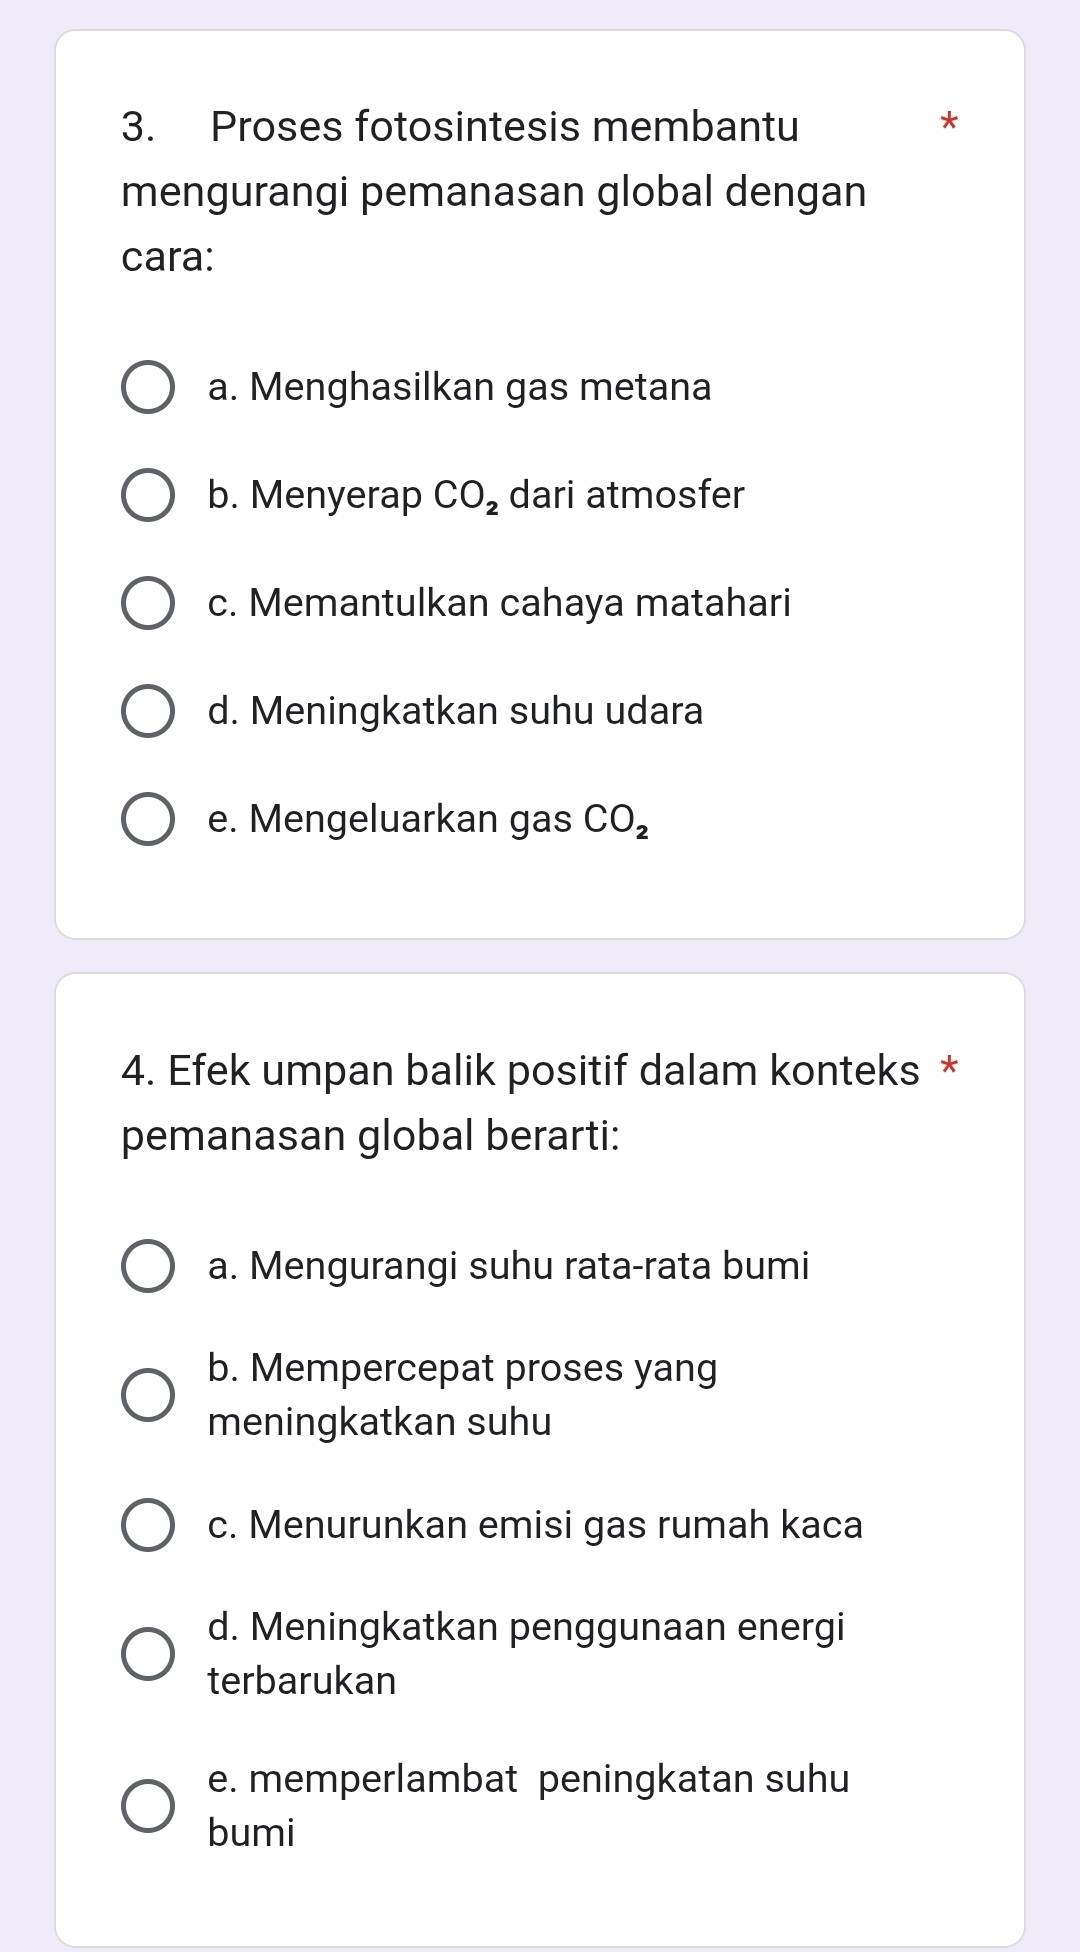Click the 'a. Mengurangi suhu rata-rata bumi' label
The height and width of the screenshot is (1952, 1080).
(508, 1266)
